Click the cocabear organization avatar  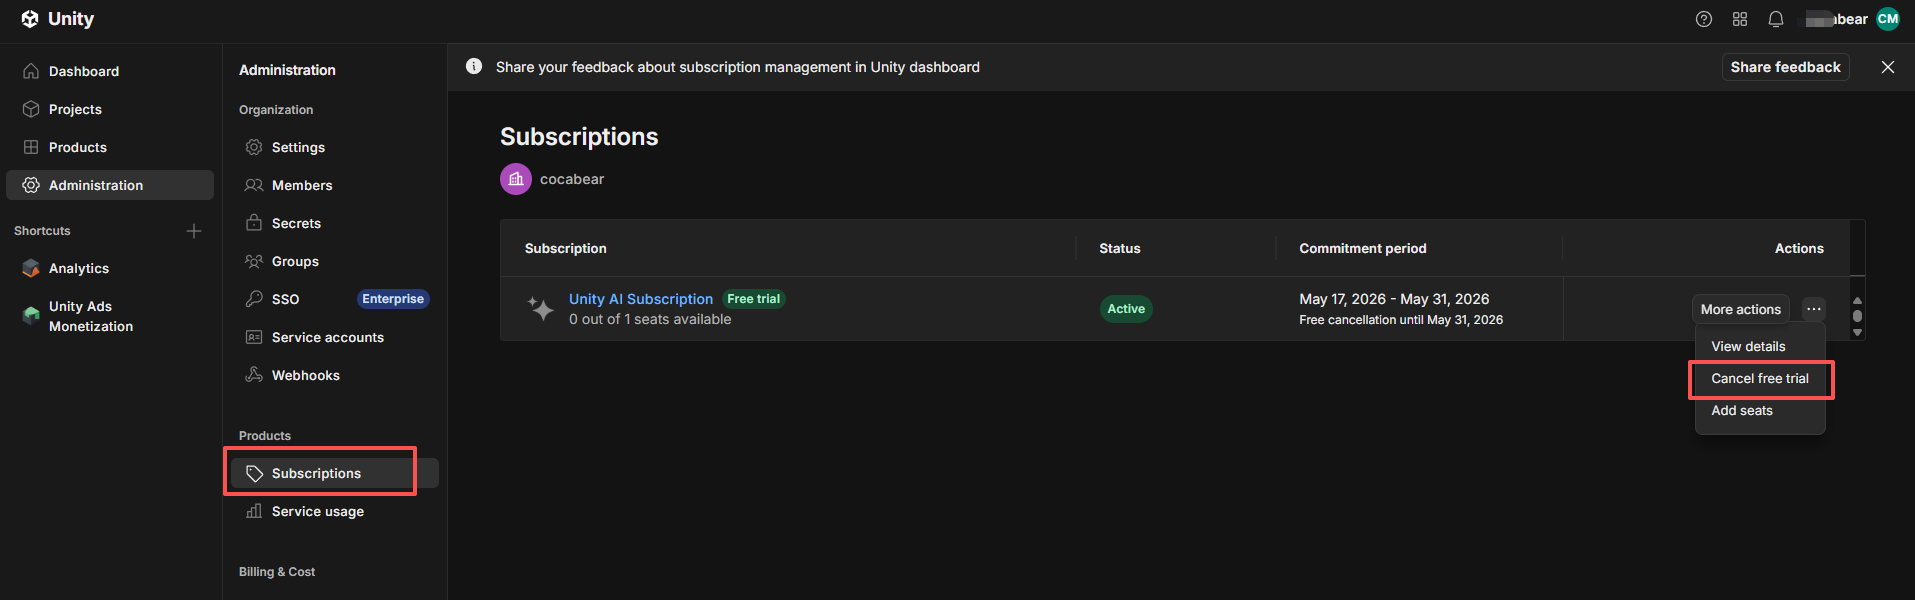tap(516, 179)
